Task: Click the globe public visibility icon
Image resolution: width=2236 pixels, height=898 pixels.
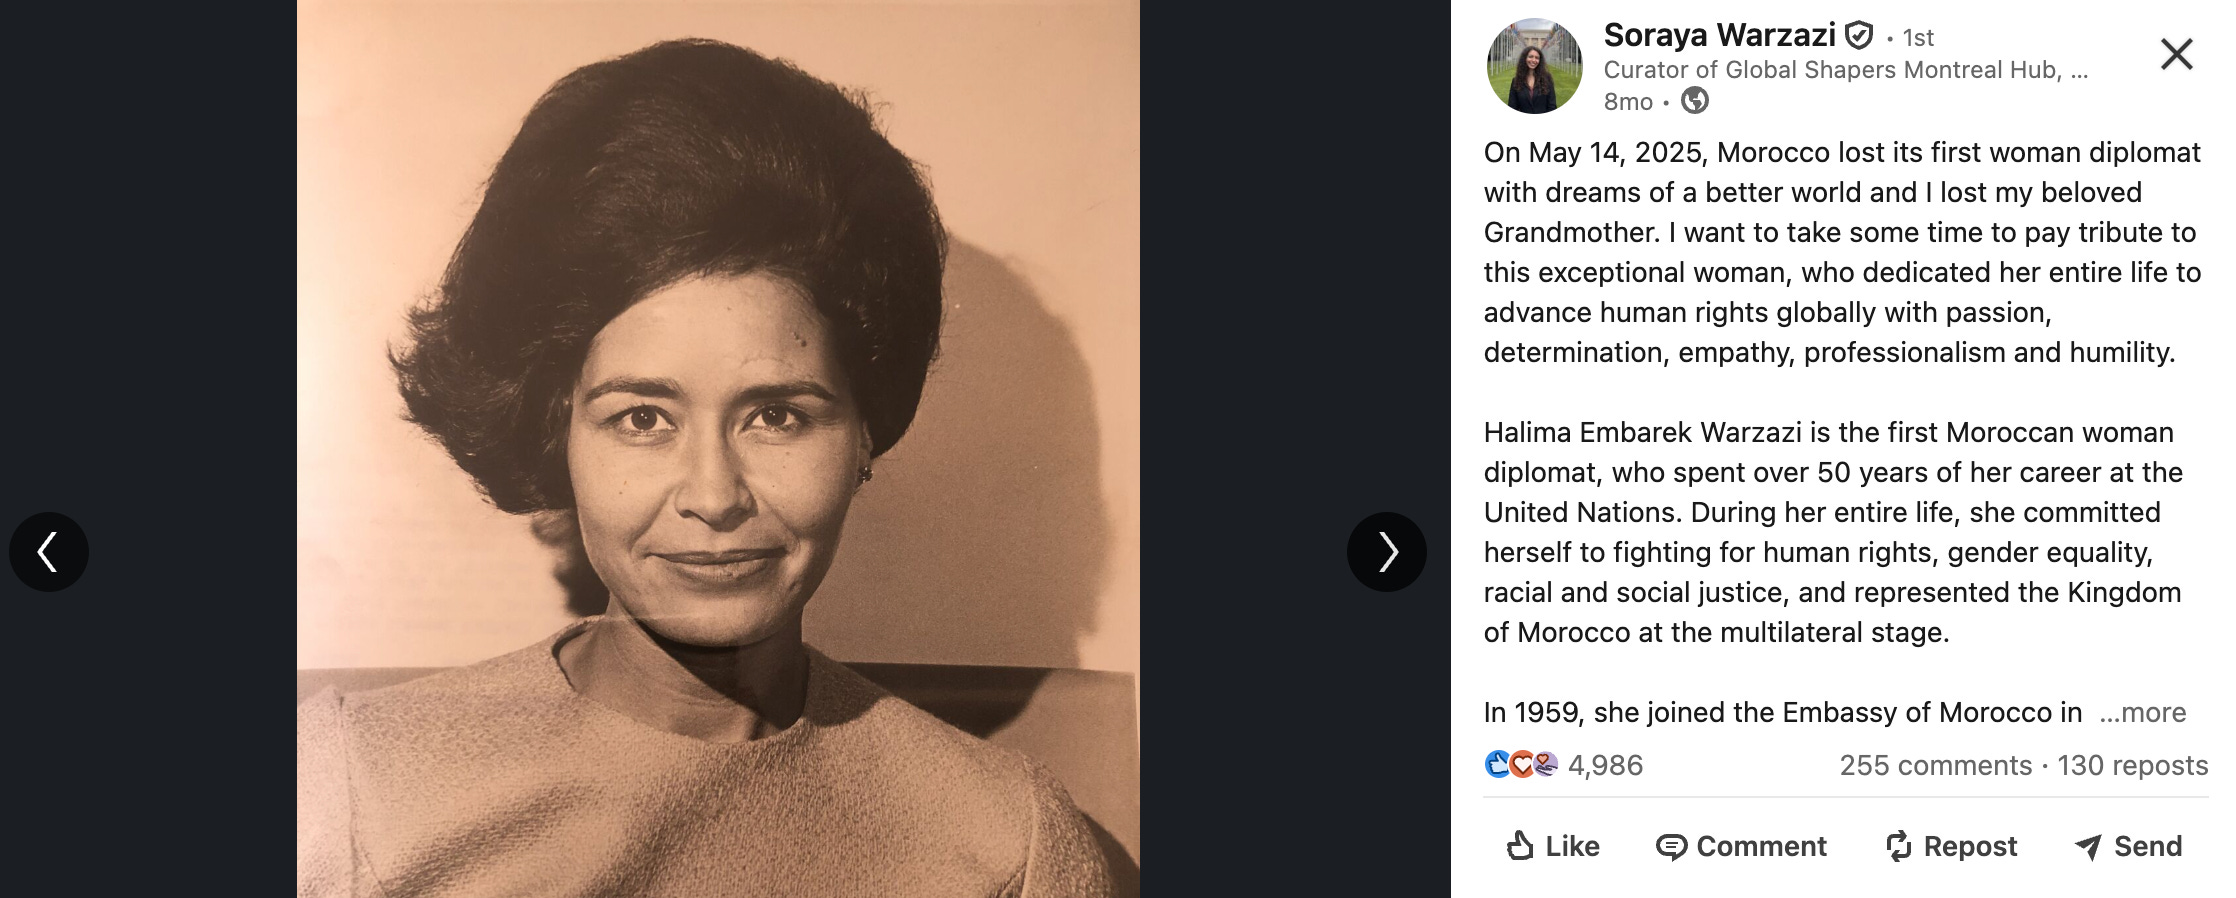Action: click(x=1695, y=101)
